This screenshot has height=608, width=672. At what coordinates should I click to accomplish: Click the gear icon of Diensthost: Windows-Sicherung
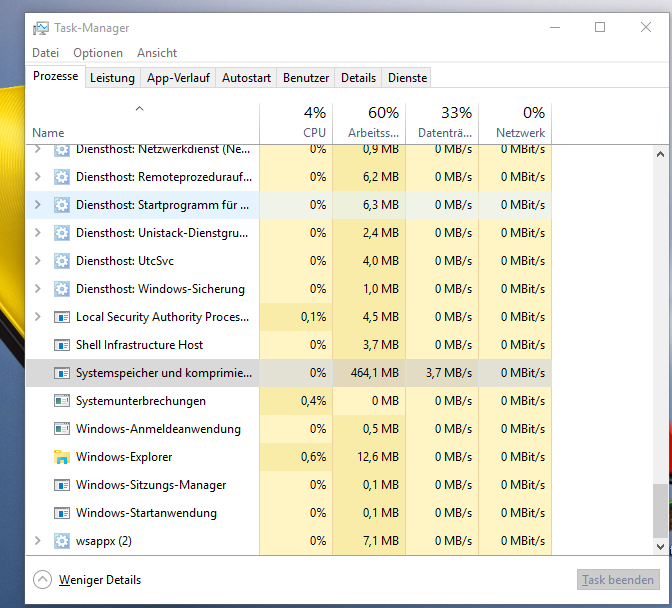[62, 289]
